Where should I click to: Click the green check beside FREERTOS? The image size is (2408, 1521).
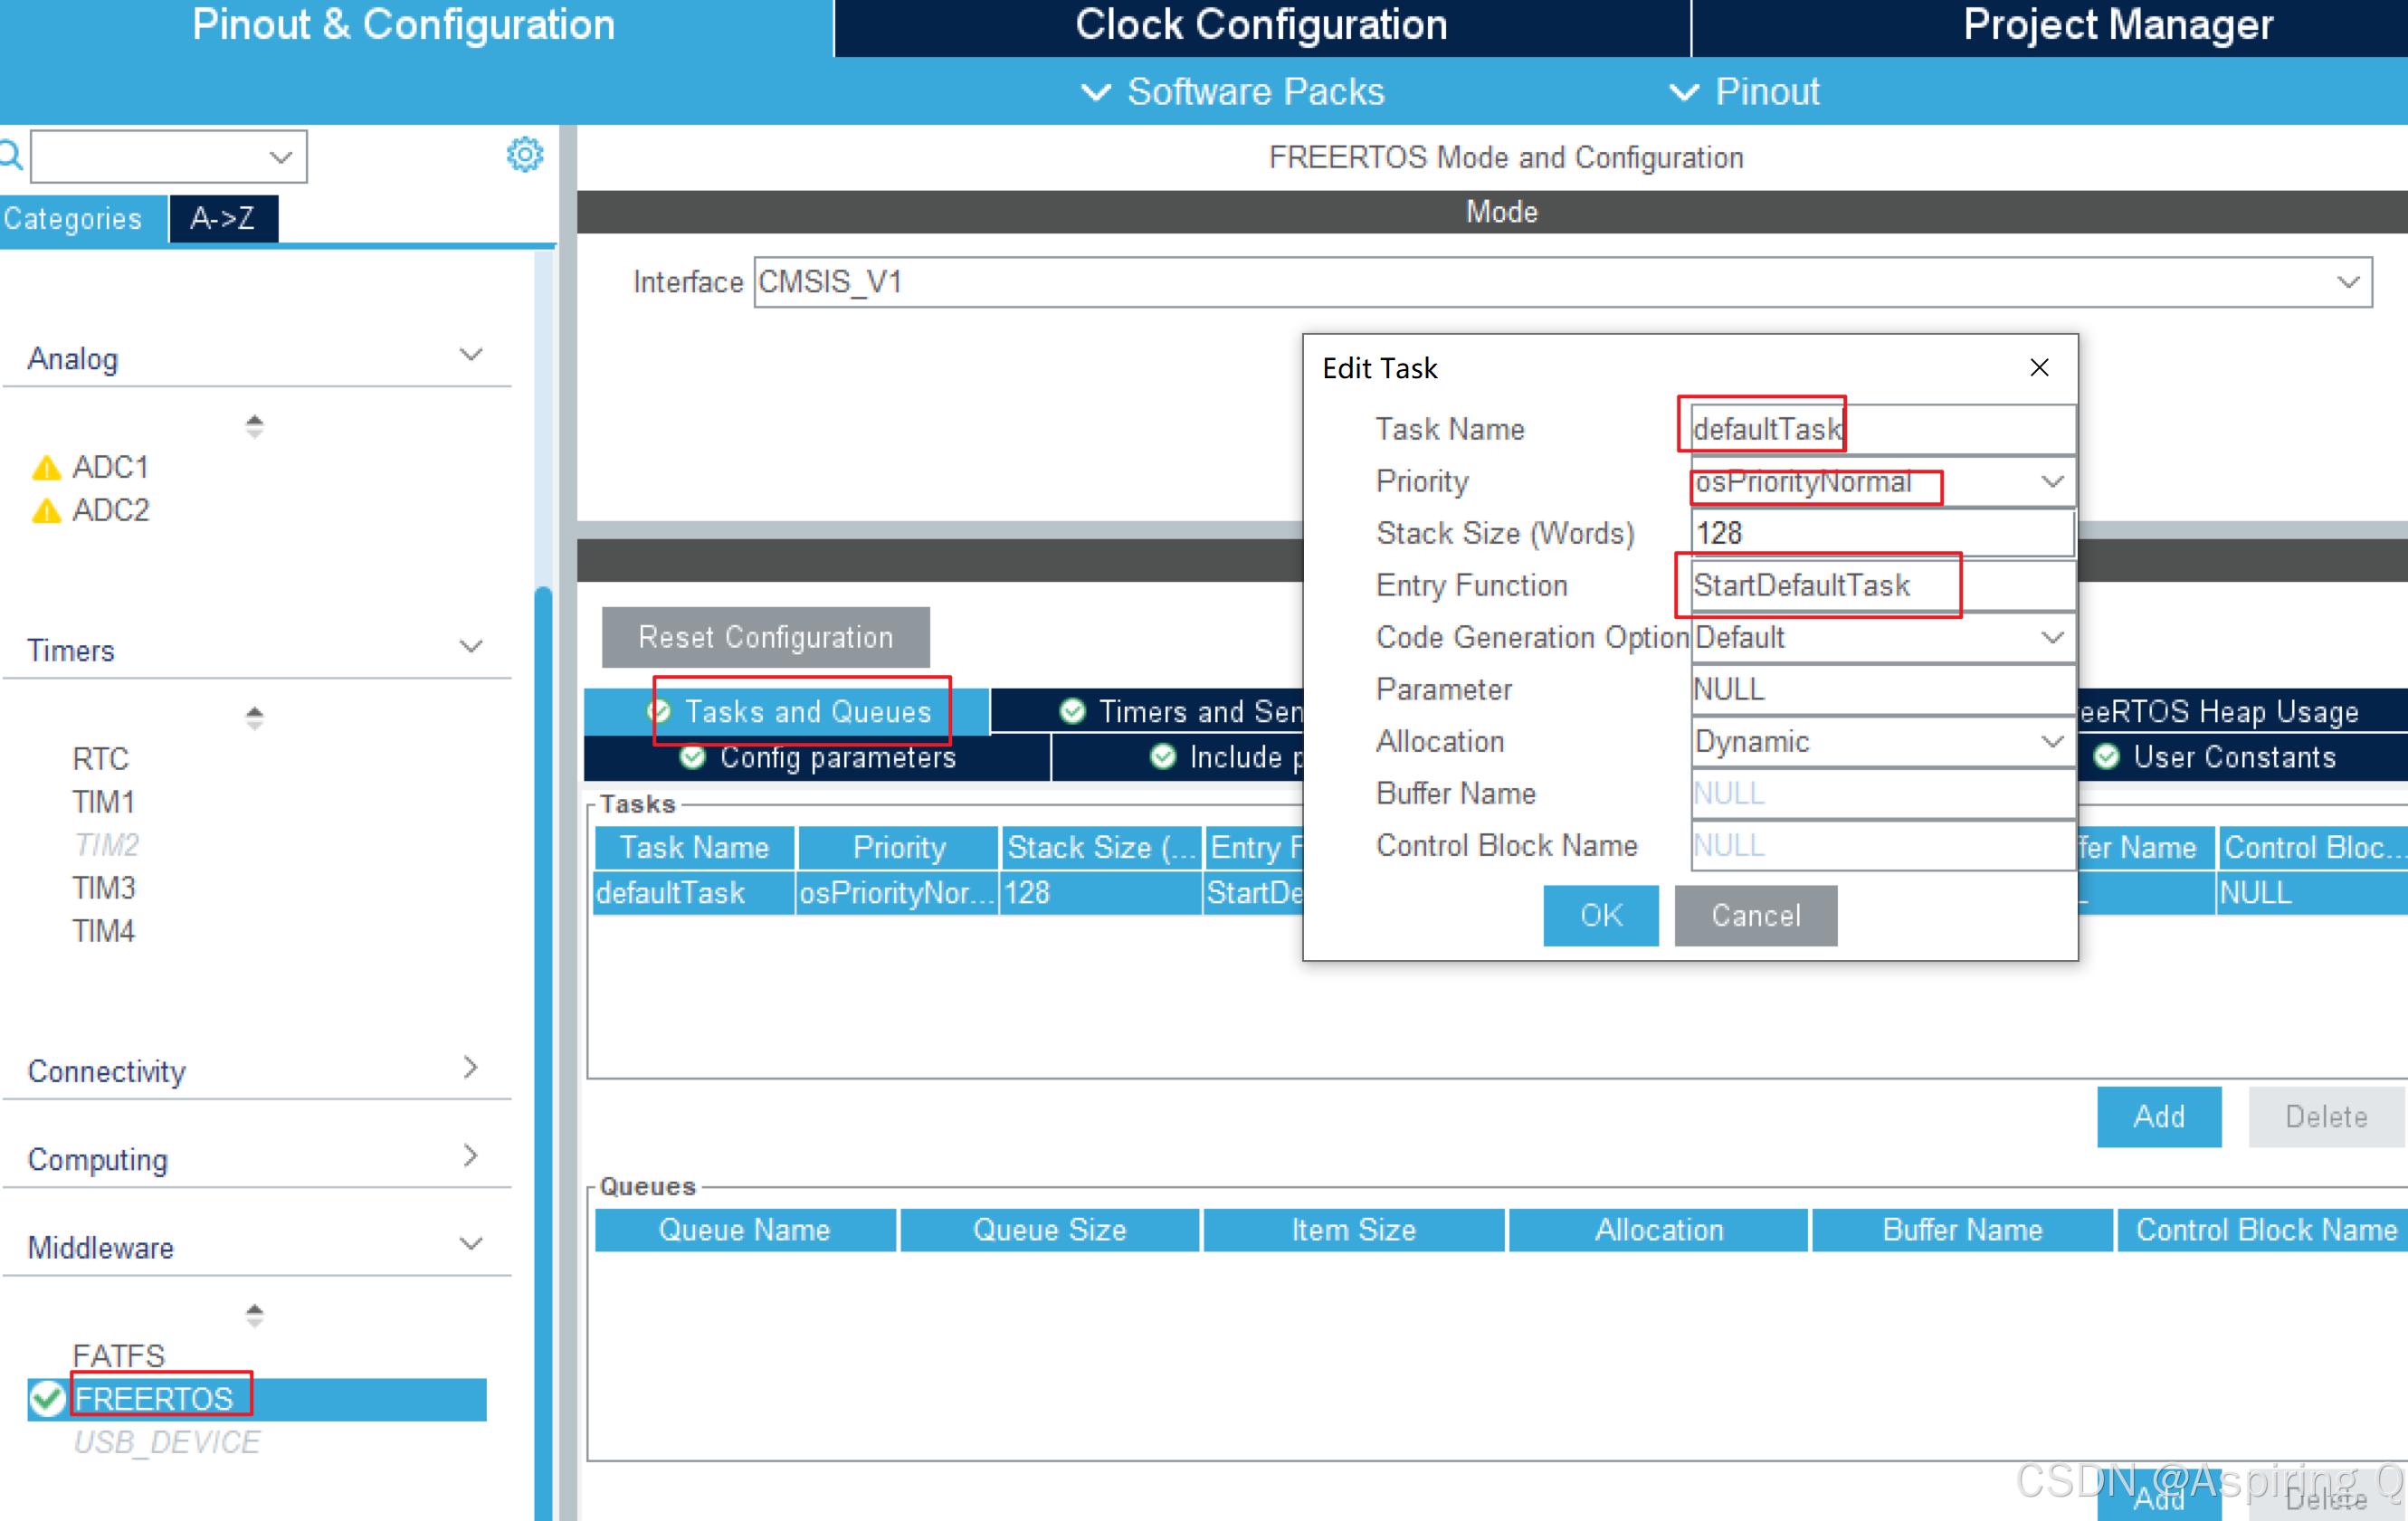pos(47,1398)
